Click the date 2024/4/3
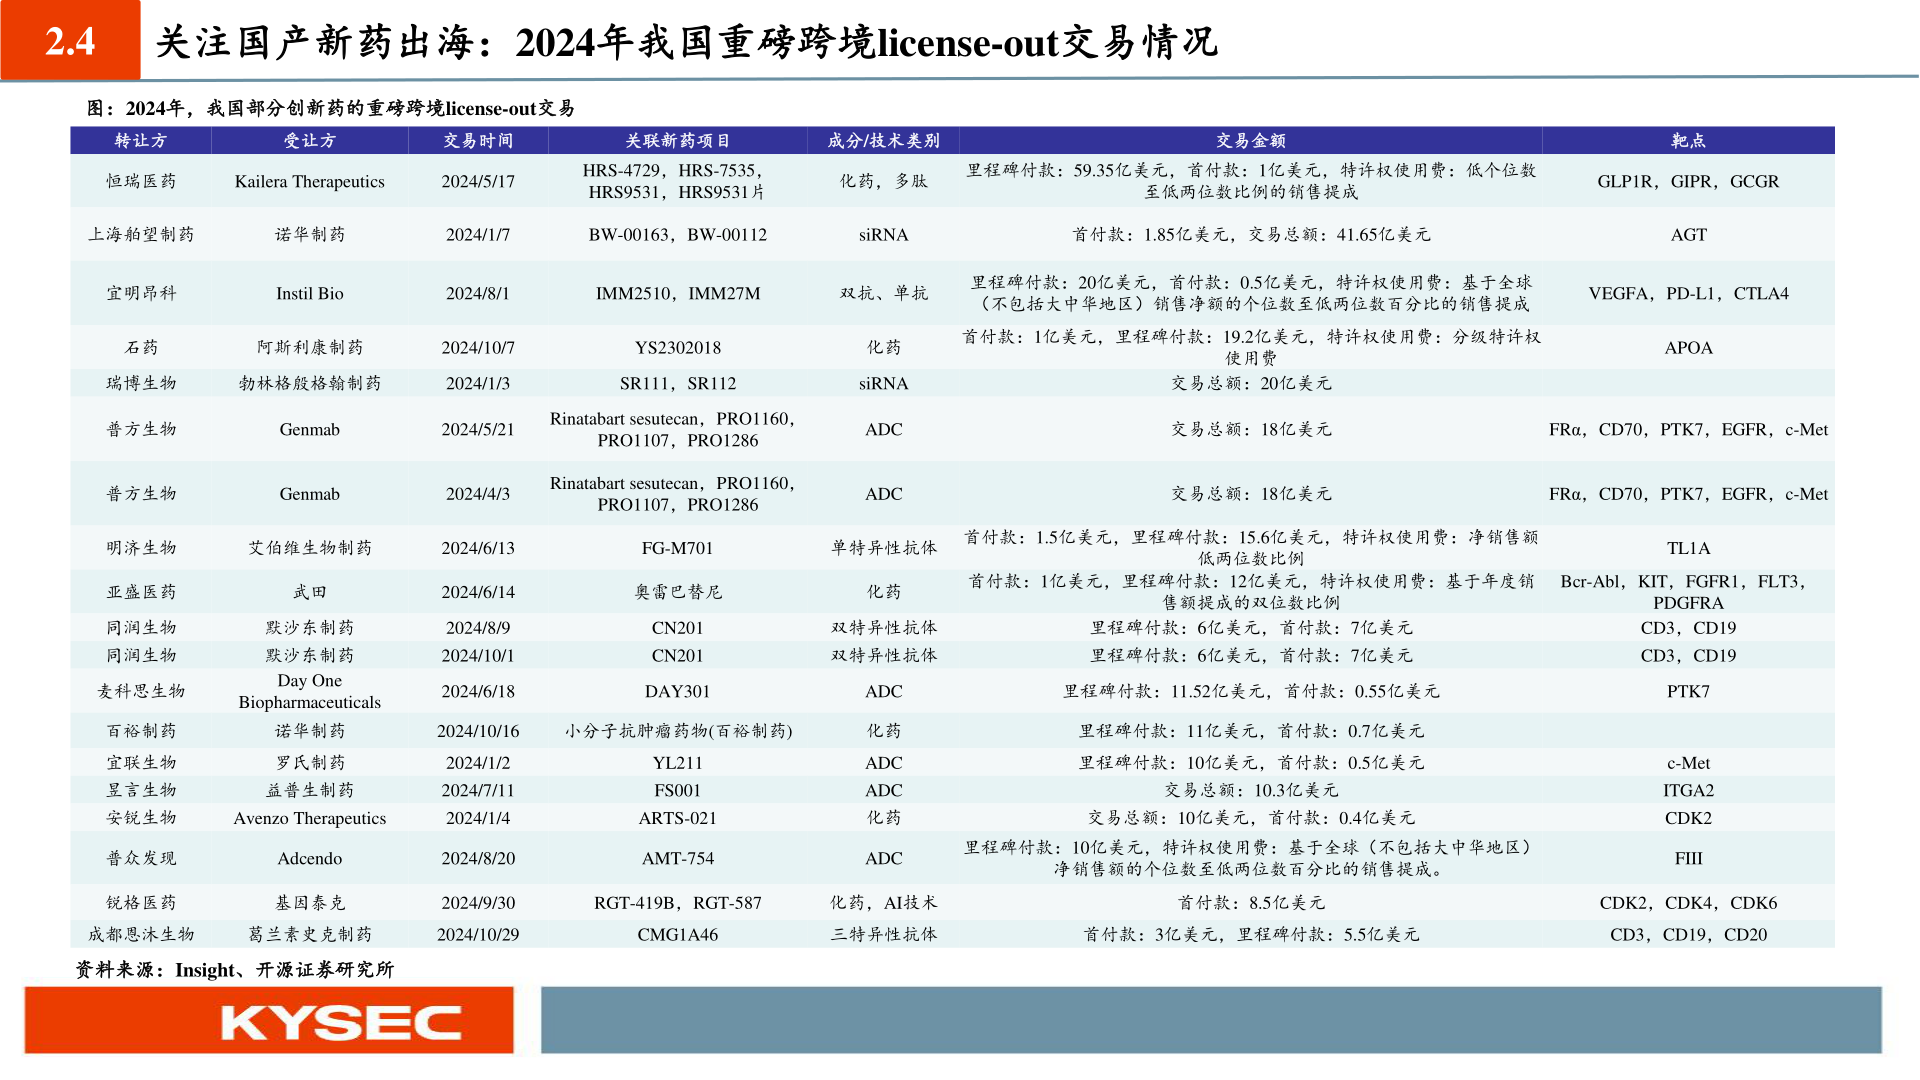Image resolution: width=1920 pixels, height=1080 pixels. tap(478, 493)
